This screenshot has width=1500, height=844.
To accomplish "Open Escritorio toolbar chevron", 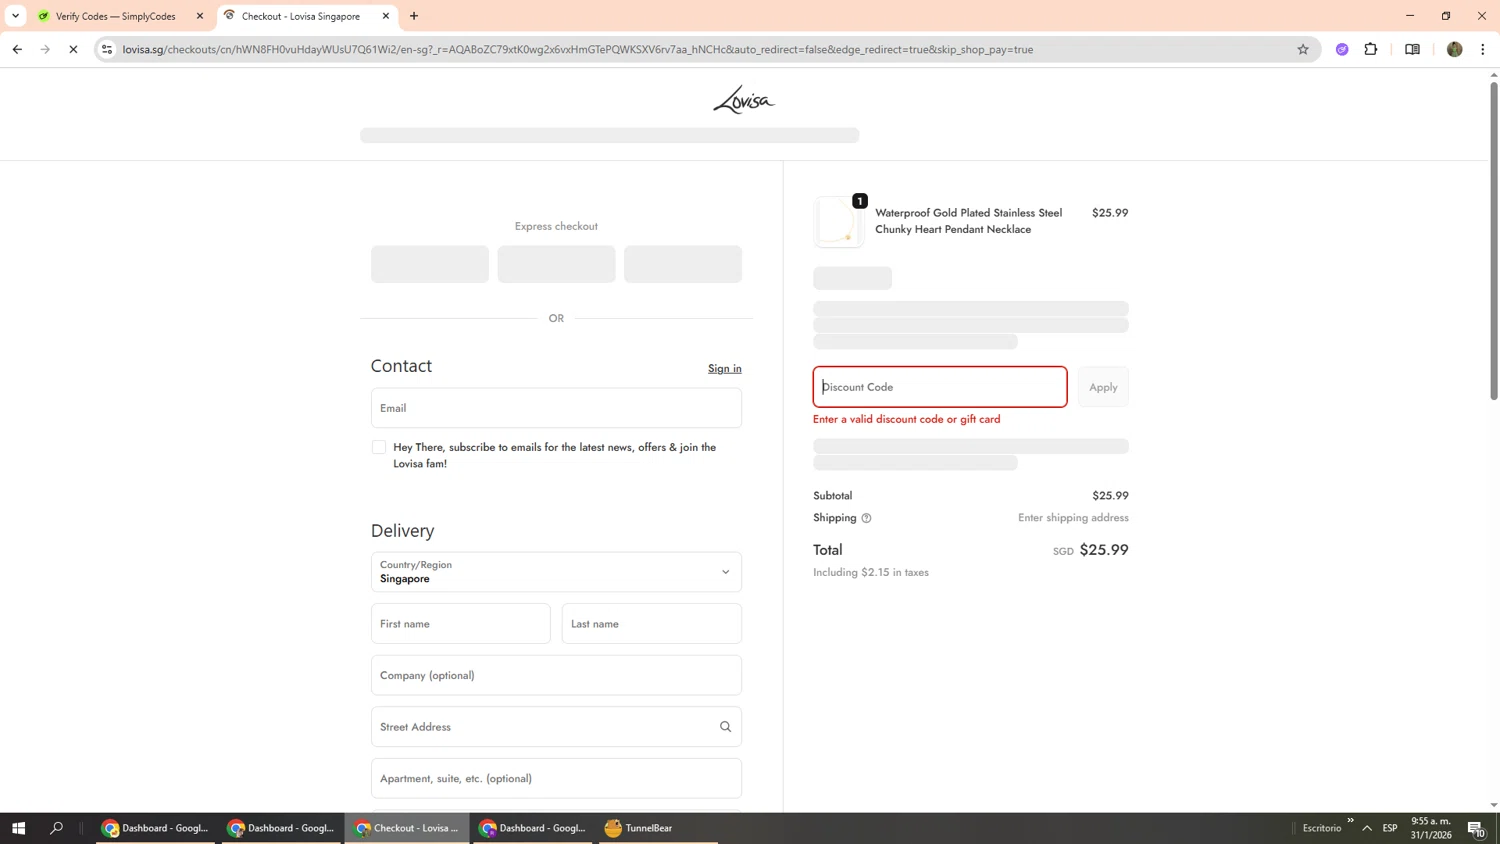I will tap(1350, 821).
